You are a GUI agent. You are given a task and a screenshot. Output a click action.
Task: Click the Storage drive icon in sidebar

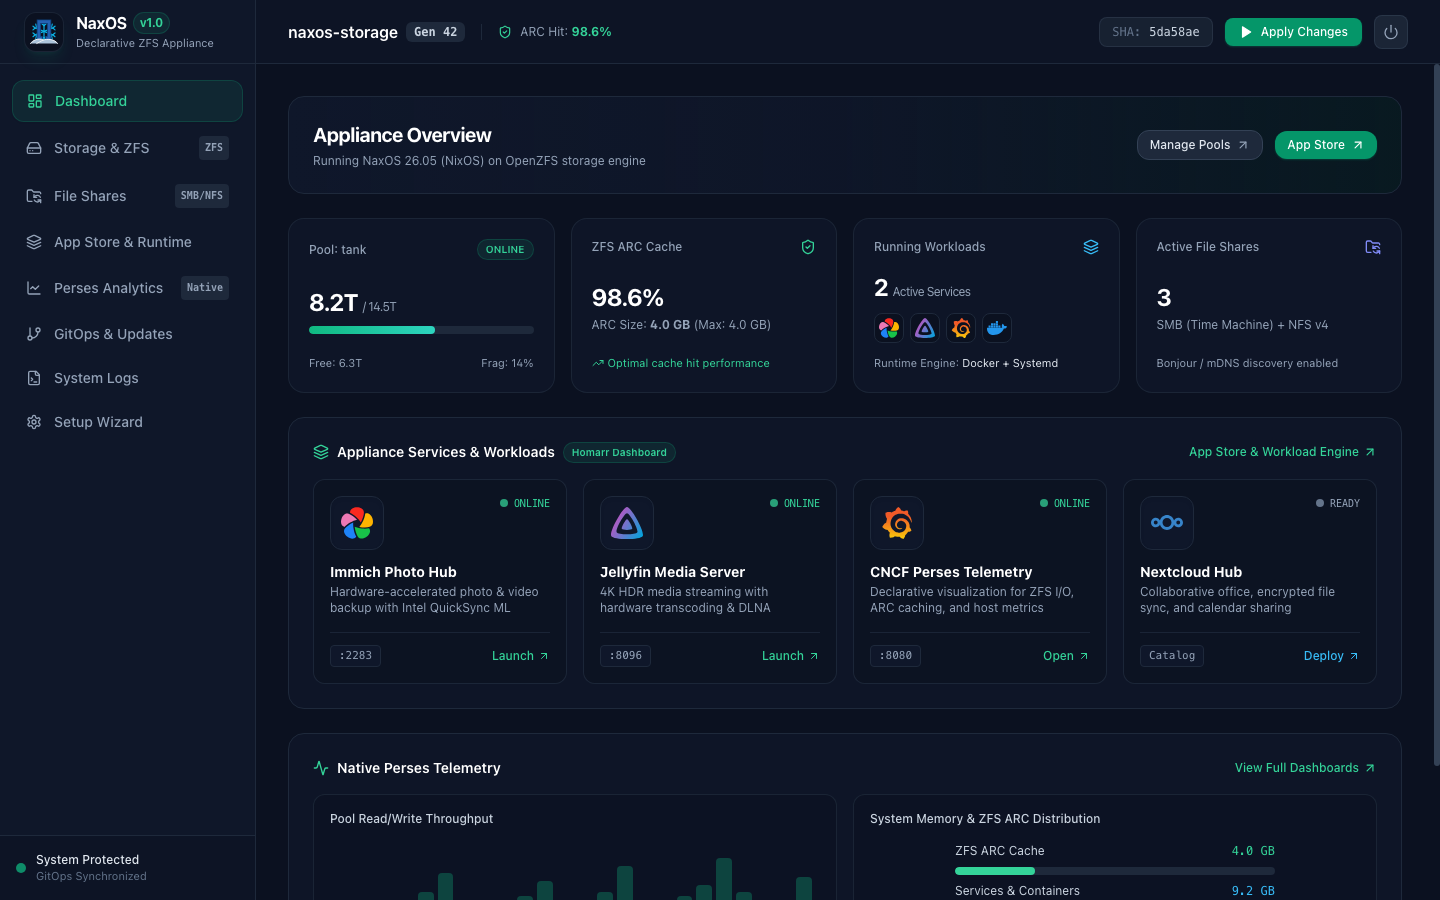pyautogui.click(x=34, y=148)
